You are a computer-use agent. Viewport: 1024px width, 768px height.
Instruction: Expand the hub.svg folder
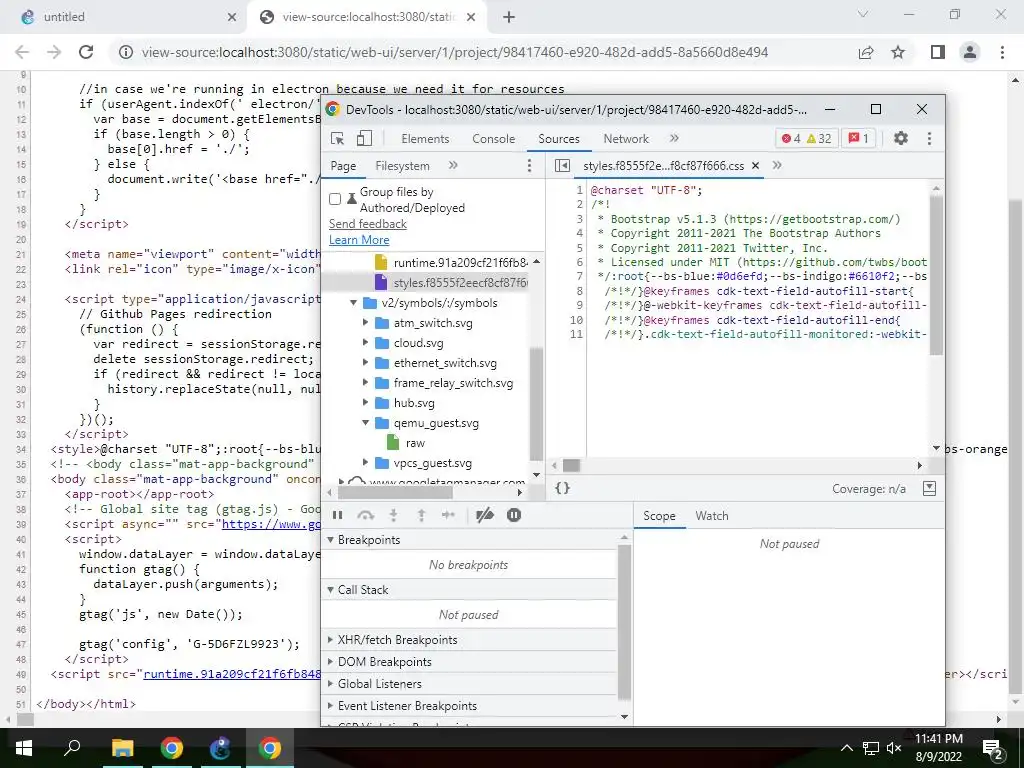366,403
